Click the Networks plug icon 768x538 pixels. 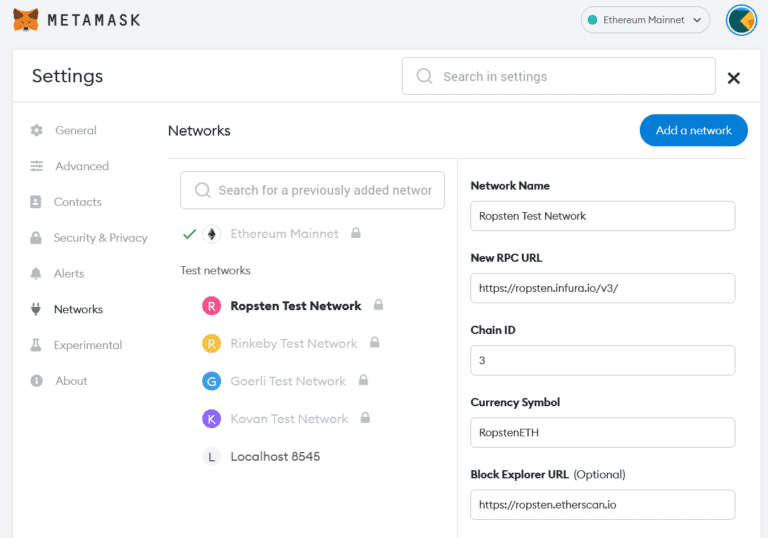pyautogui.click(x=36, y=309)
